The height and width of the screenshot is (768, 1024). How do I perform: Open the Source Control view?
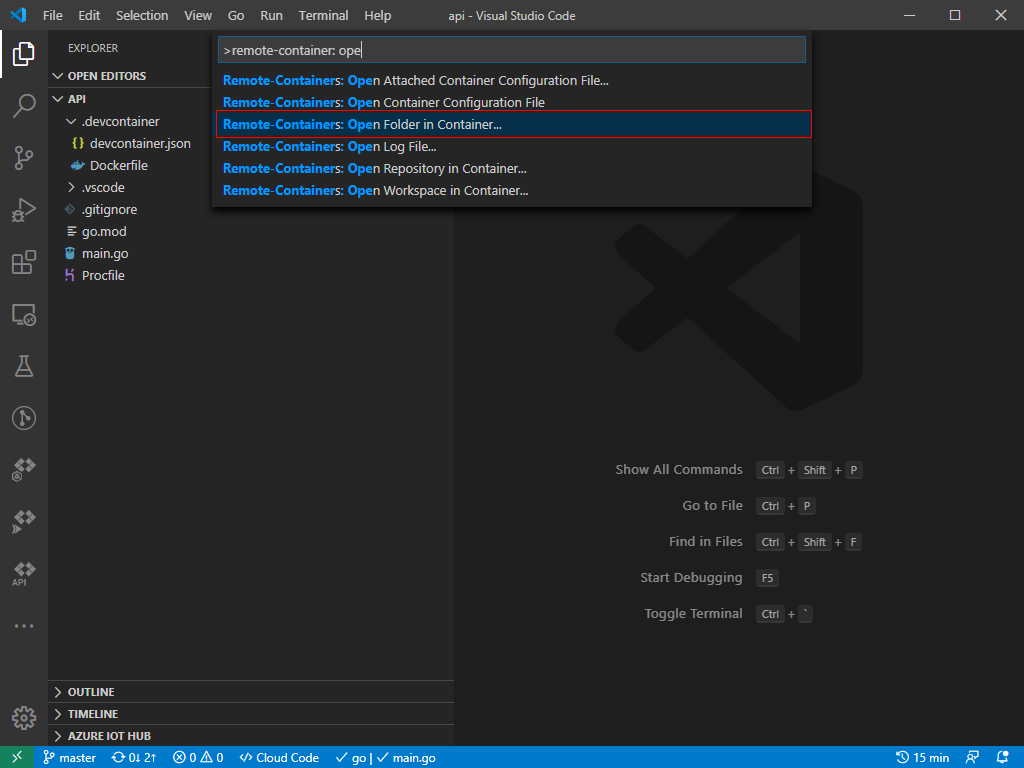pos(24,158)
